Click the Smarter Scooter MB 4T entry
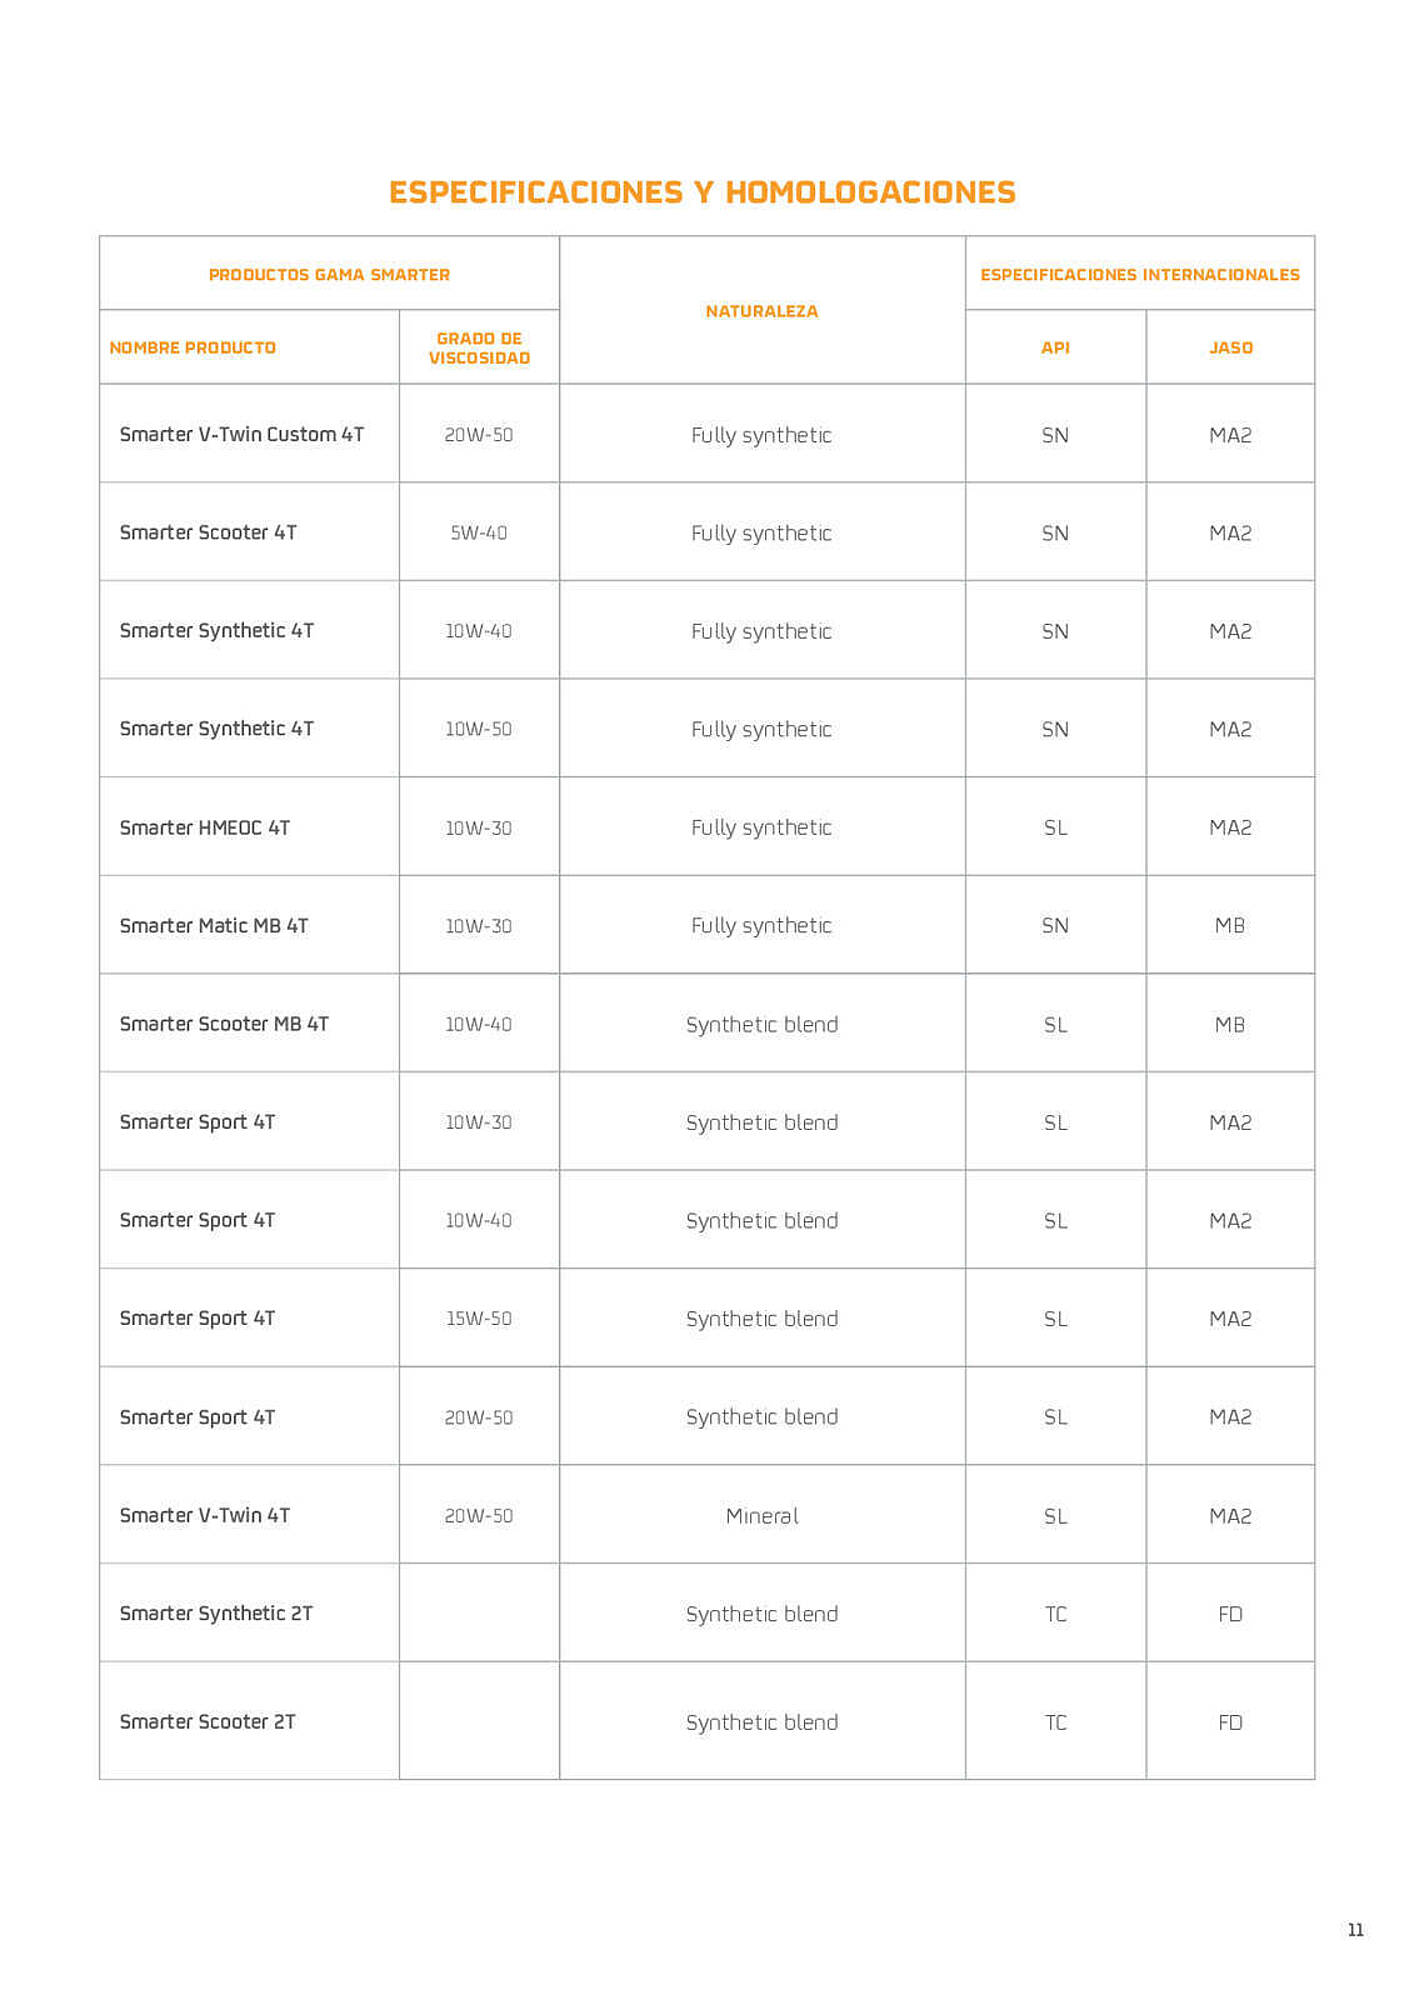The image size is (1414, 2000). point(223,1024)
